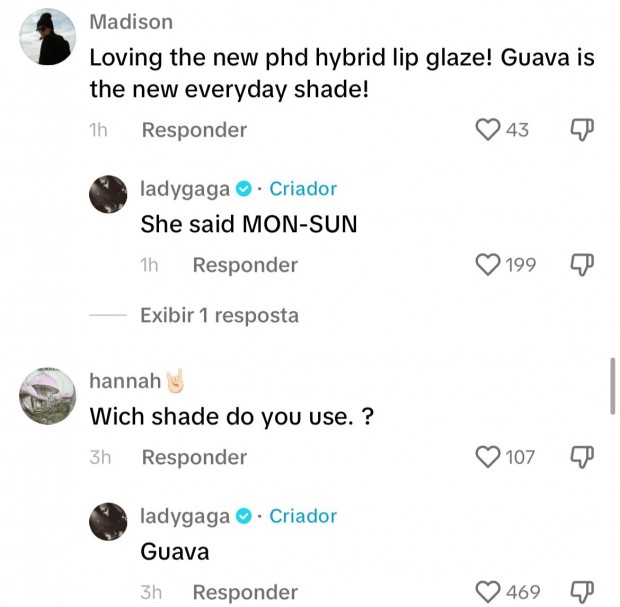Screen dimensions: 620x607
Task: Reply to ladygaga's Guava comment
Action: [x=245, y=592]
